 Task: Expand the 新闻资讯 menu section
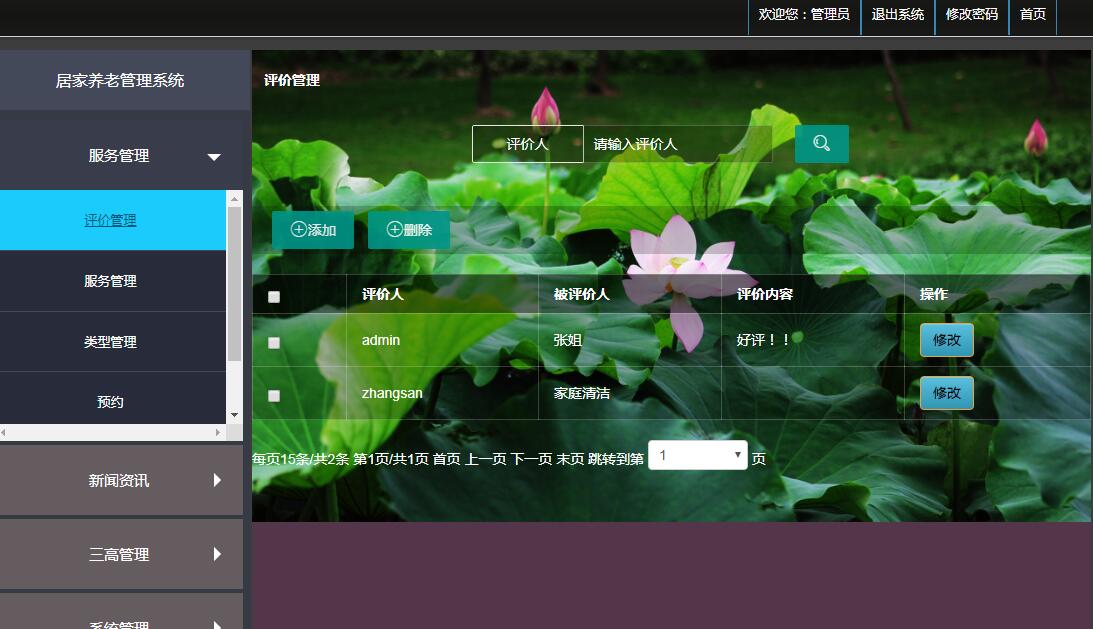pos(121,480)
